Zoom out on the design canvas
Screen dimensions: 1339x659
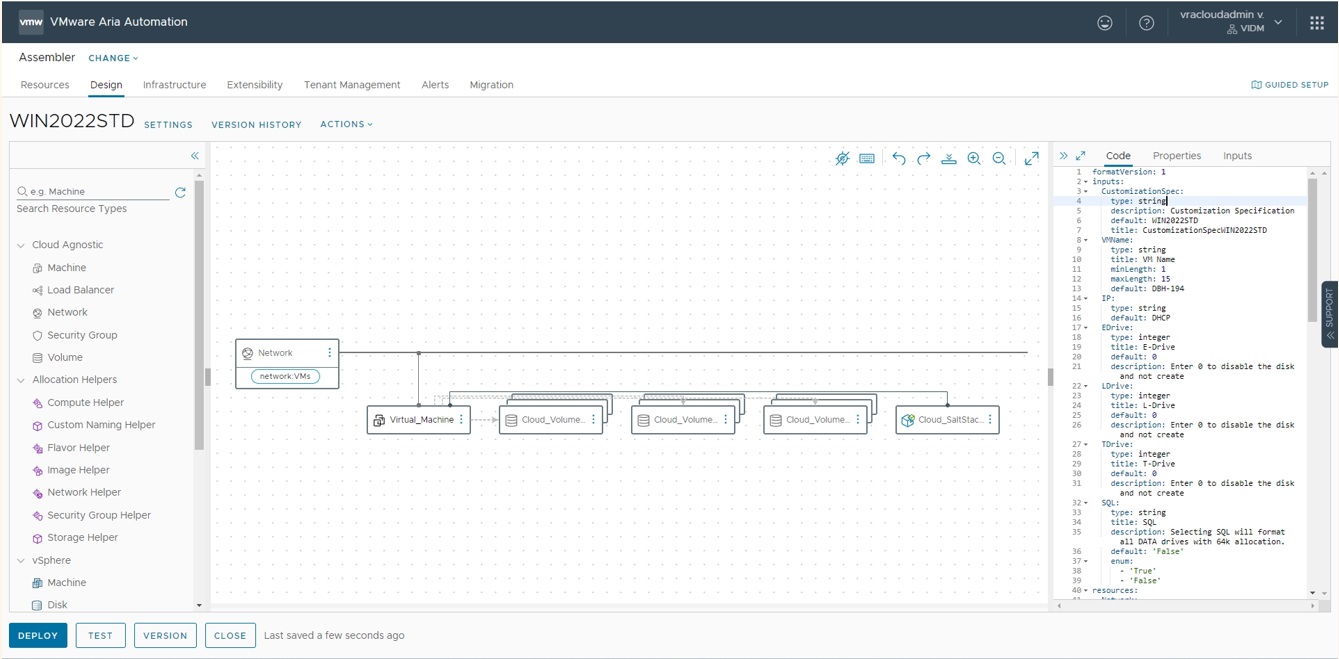998,158
